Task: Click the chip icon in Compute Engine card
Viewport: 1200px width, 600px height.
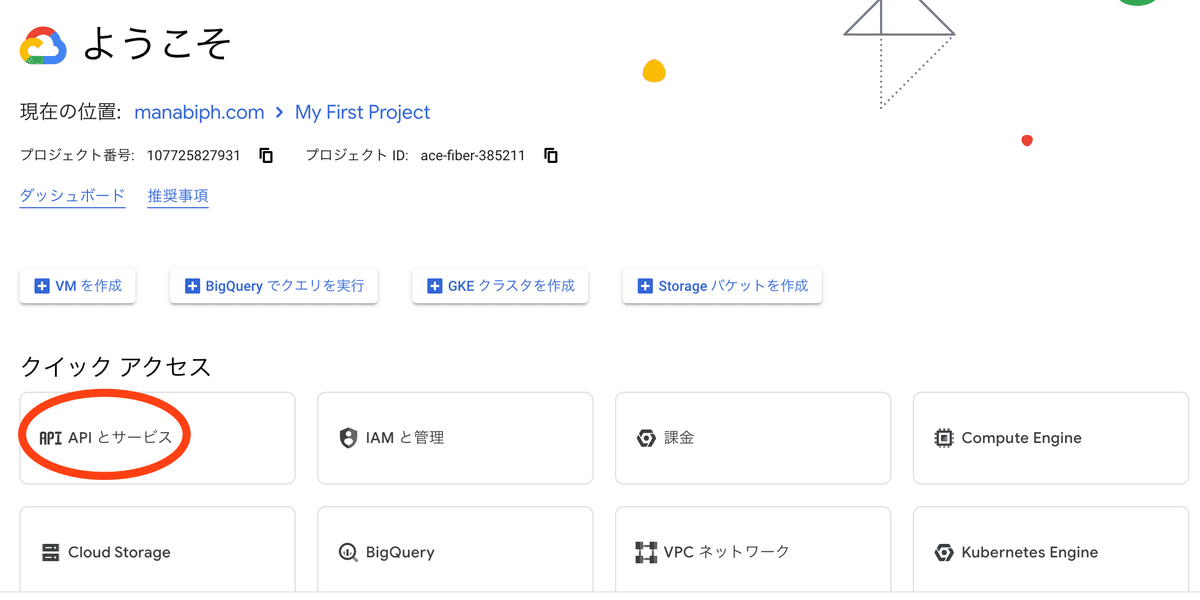Action: point(943,438)
